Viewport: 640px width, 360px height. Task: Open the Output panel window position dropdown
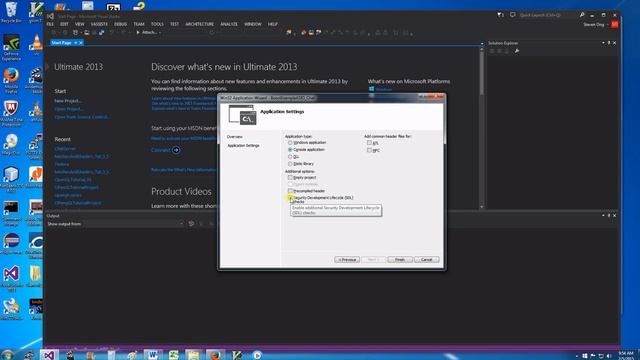pyautogui.click(x=603, y=216)
